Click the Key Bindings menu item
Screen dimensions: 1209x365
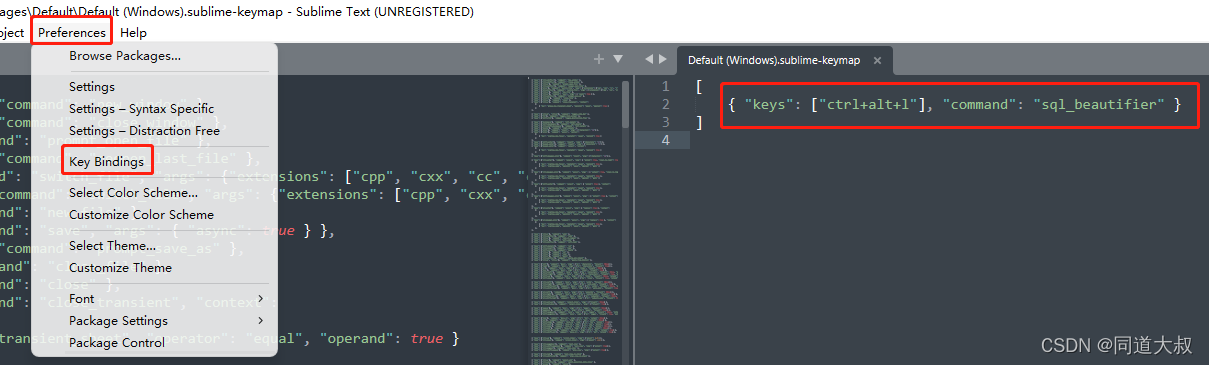pyautogui.click(x=106, y=161)
